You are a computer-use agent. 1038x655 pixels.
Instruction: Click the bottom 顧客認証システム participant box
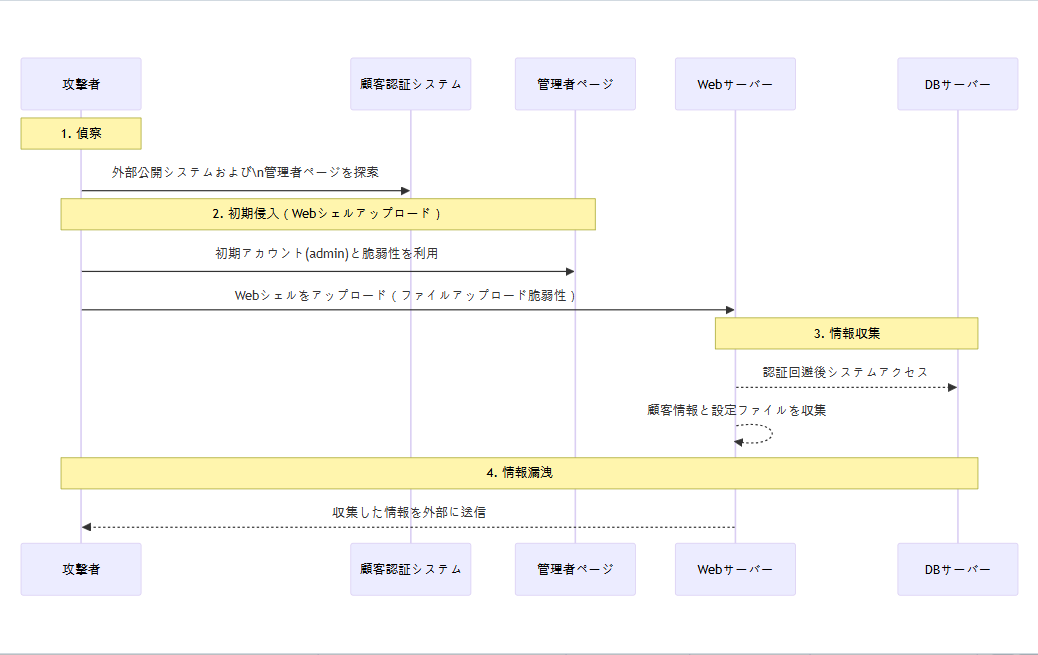pos(410,570)
